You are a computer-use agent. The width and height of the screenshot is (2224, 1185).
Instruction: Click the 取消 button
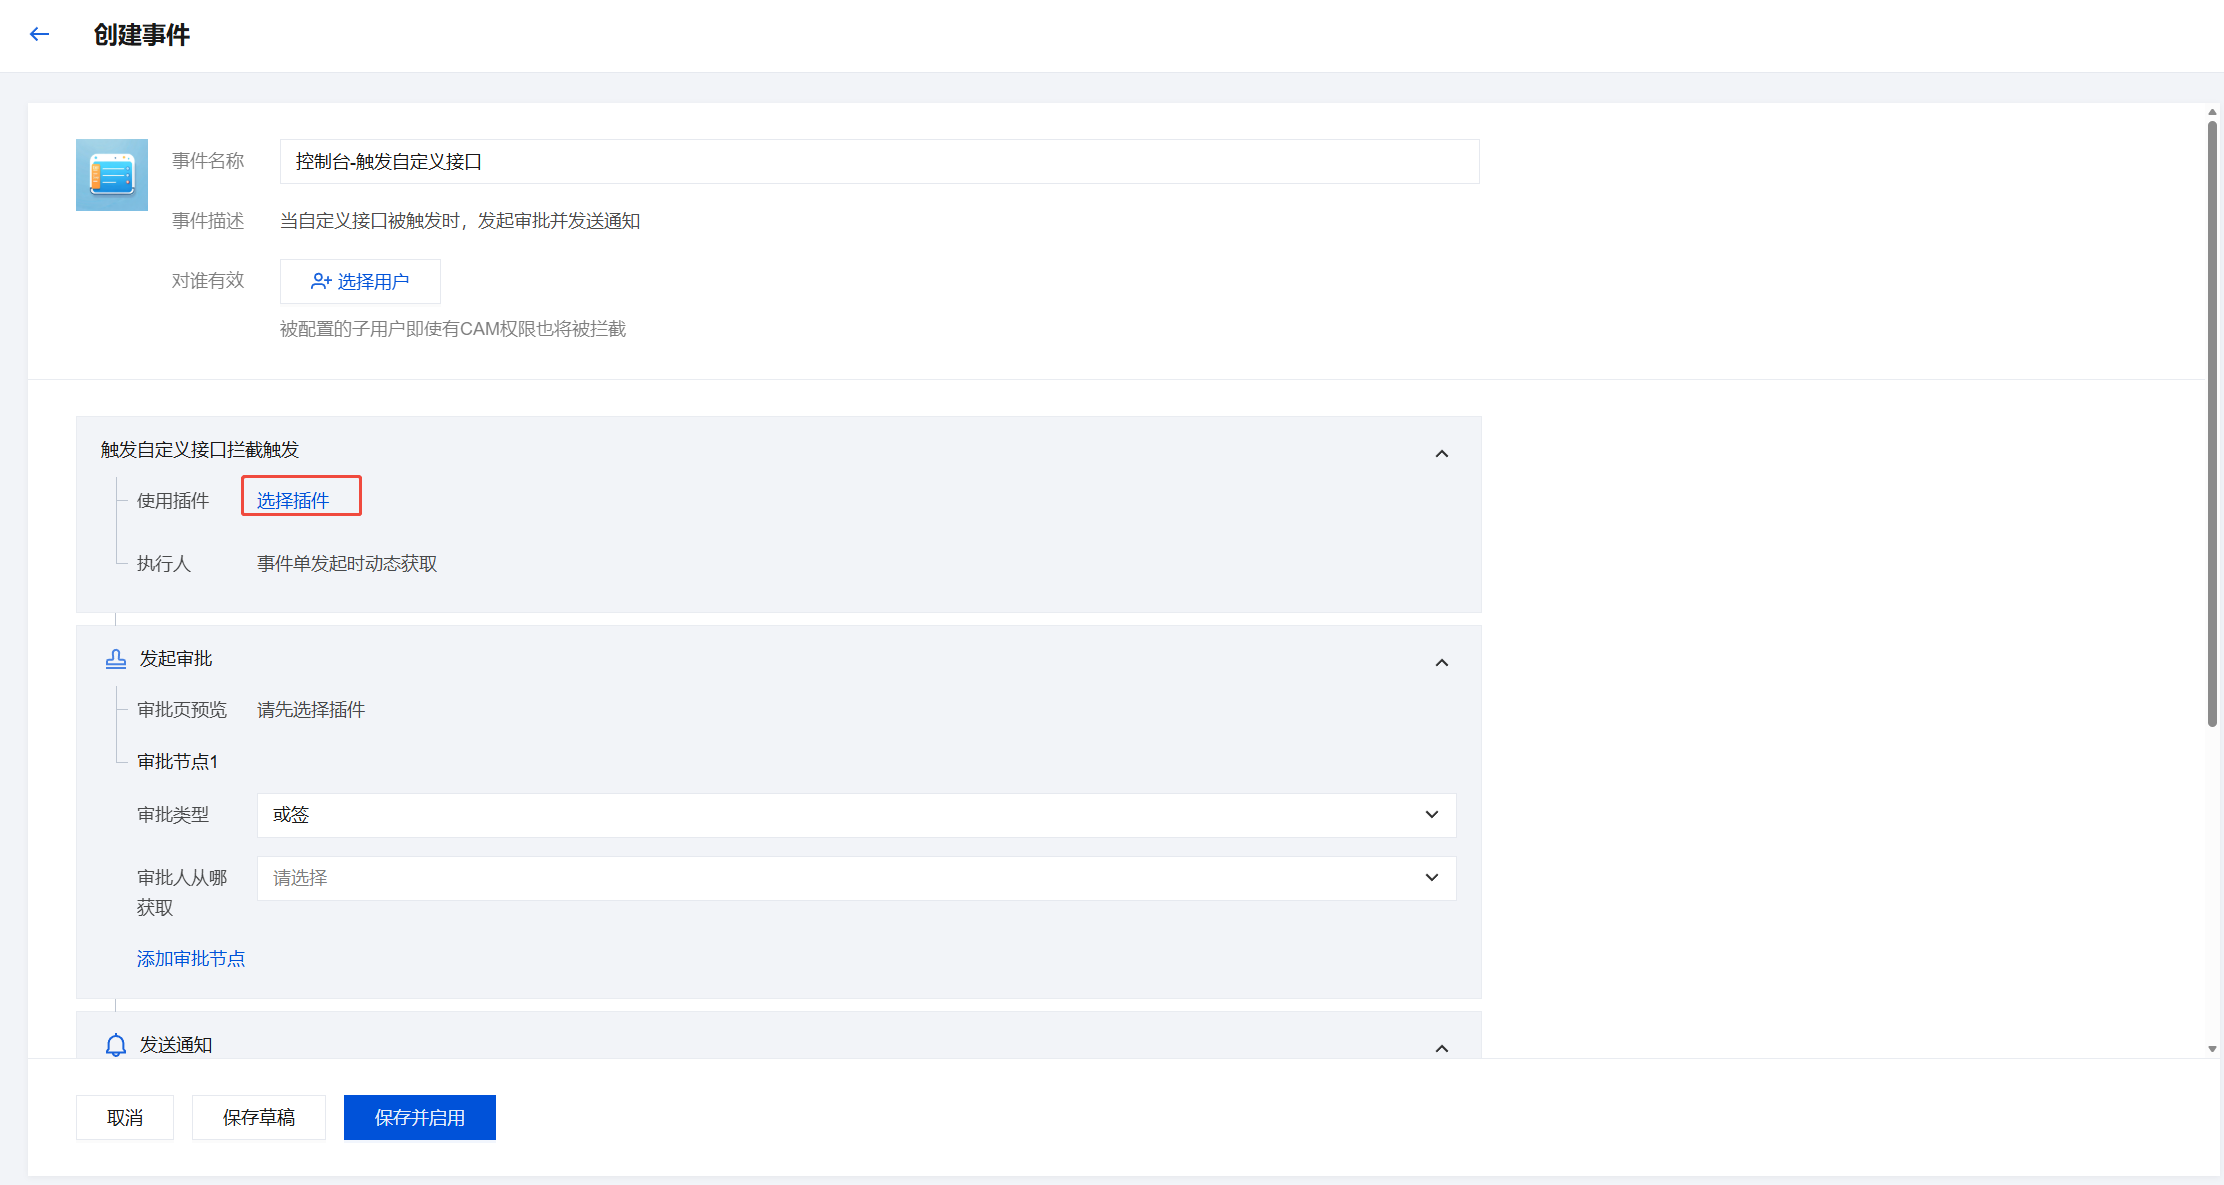point(125,1118)
